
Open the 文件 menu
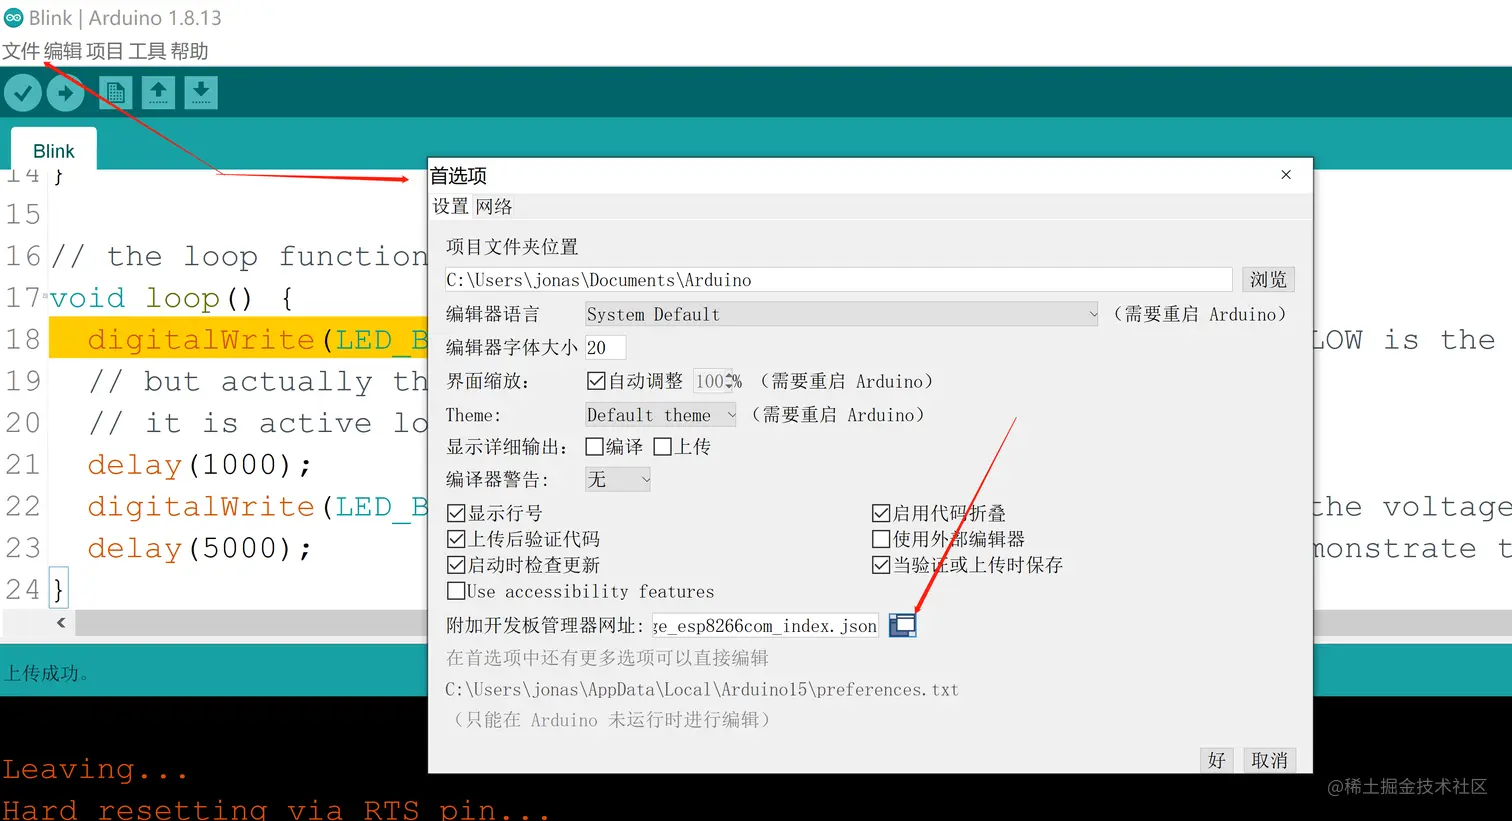(x=21, y=51)
